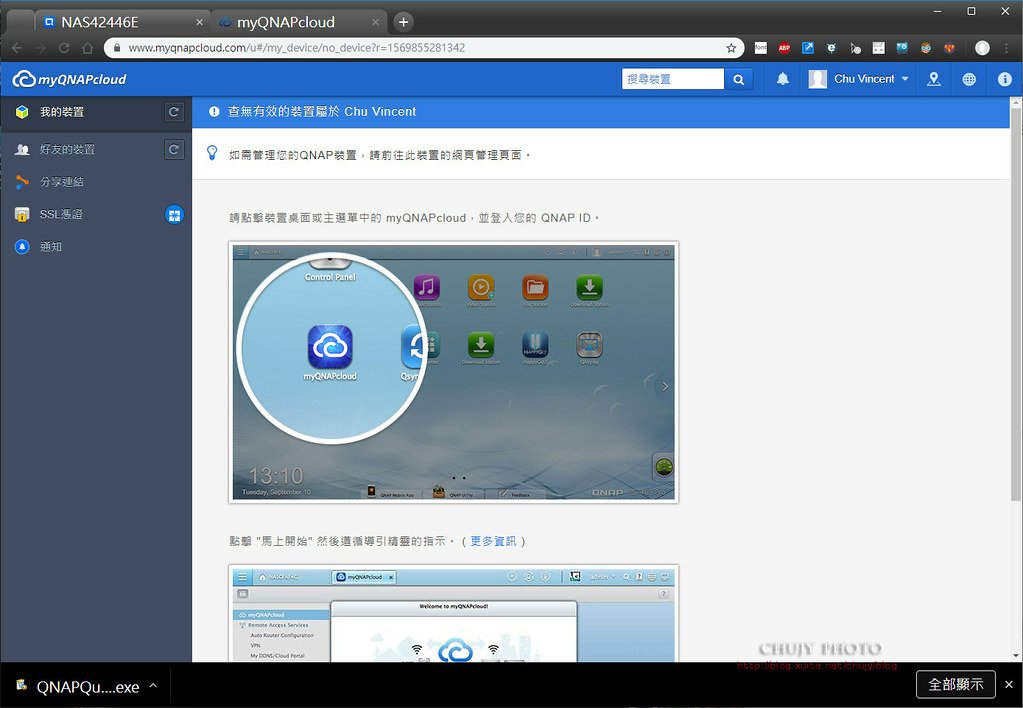Focus the 搜尋裝置 search field

(673, 79)
